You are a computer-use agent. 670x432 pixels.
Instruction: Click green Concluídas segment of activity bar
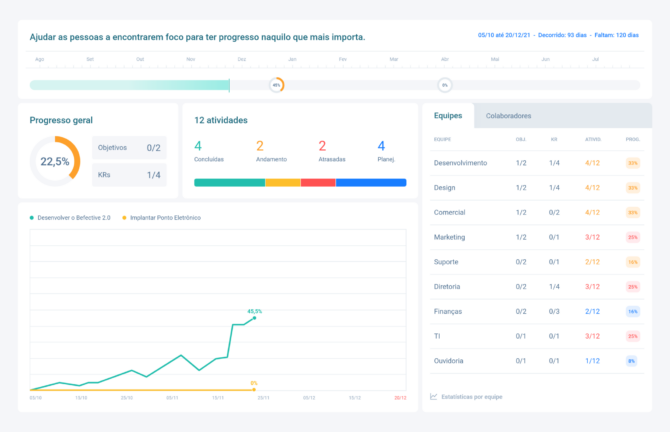click(x=229, y=183)
